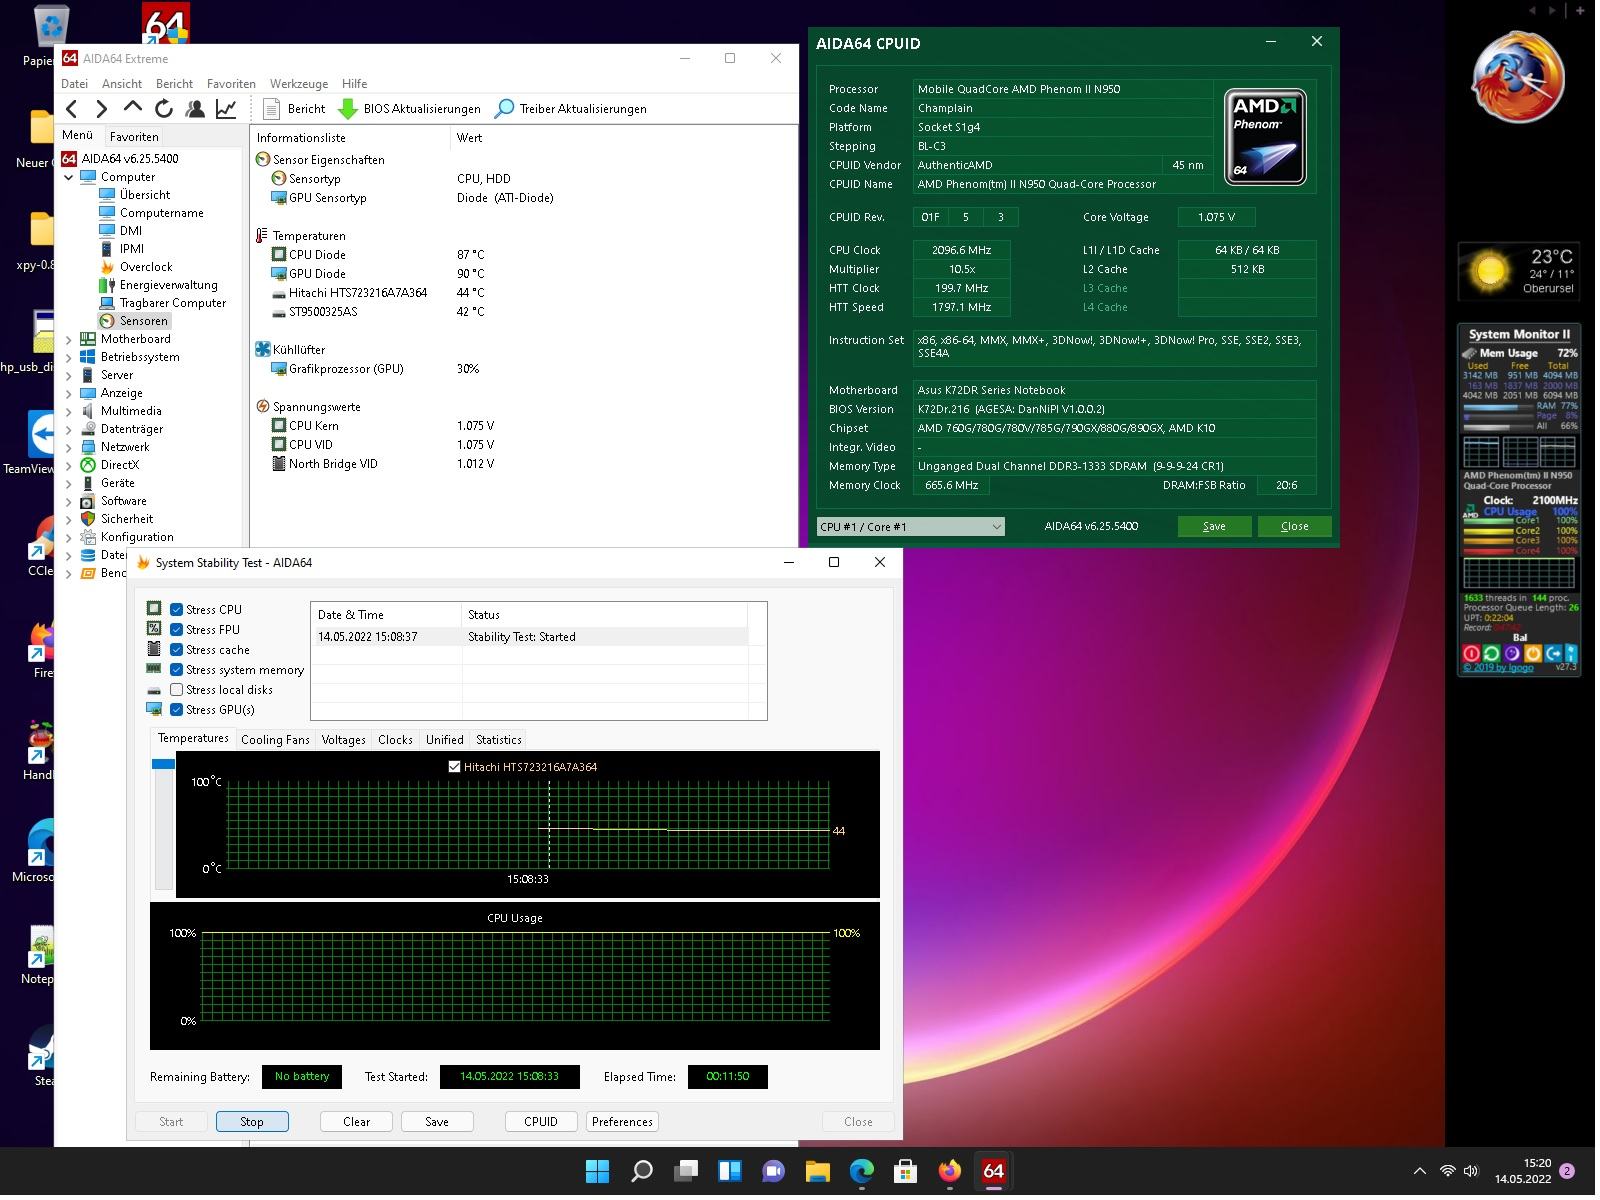This screenshot has height=1200, width=1600.
Task: Stop the stability test
Action: [252, 1122]
